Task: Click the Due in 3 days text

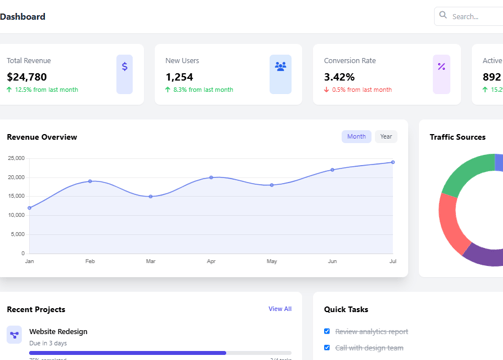Action: tap(48, 343)
